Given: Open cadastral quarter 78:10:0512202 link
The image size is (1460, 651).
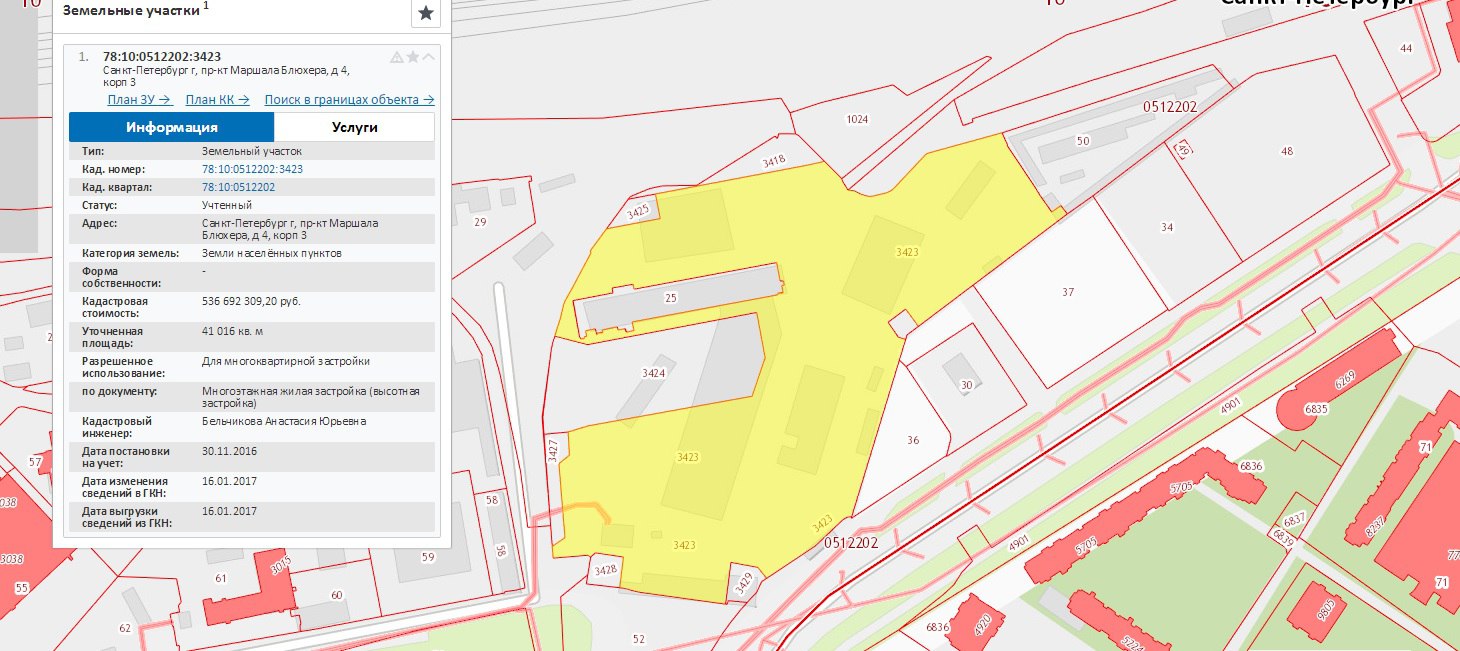Looking at the screenshot, I should point(238,187).
